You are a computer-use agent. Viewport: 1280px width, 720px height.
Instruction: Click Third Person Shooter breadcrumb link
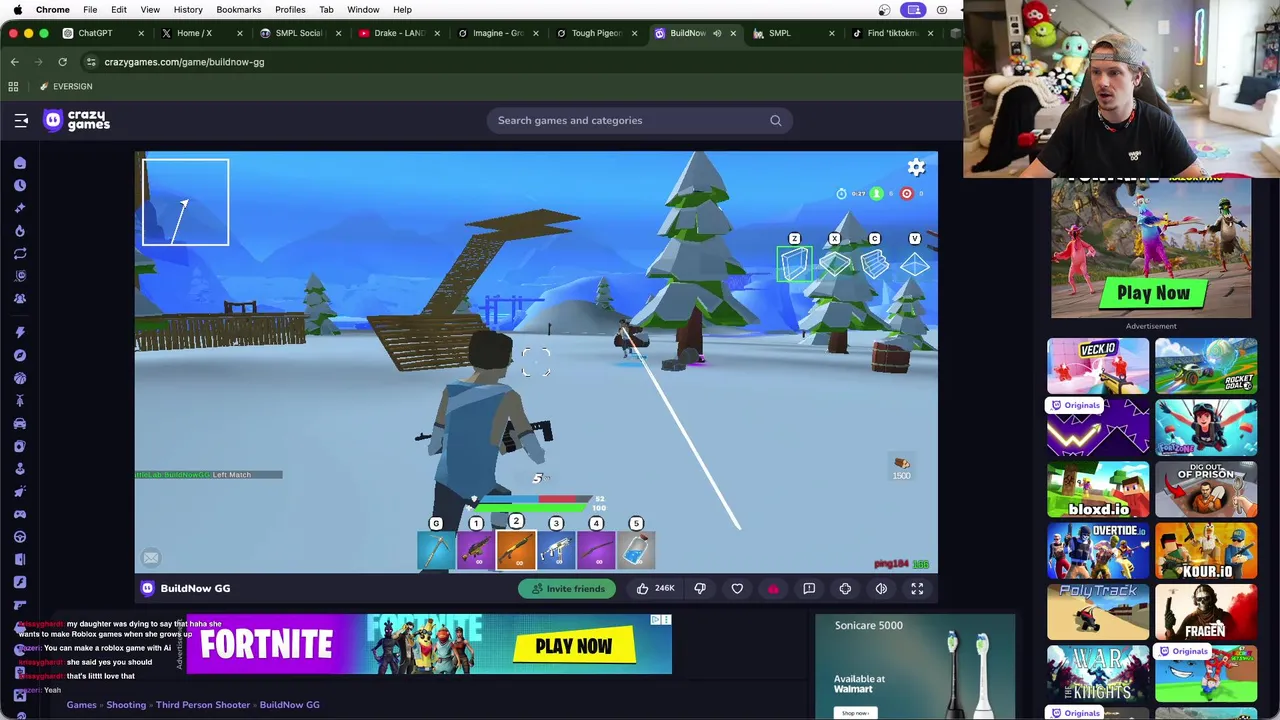pyautogui.click(x=202, y=705)
